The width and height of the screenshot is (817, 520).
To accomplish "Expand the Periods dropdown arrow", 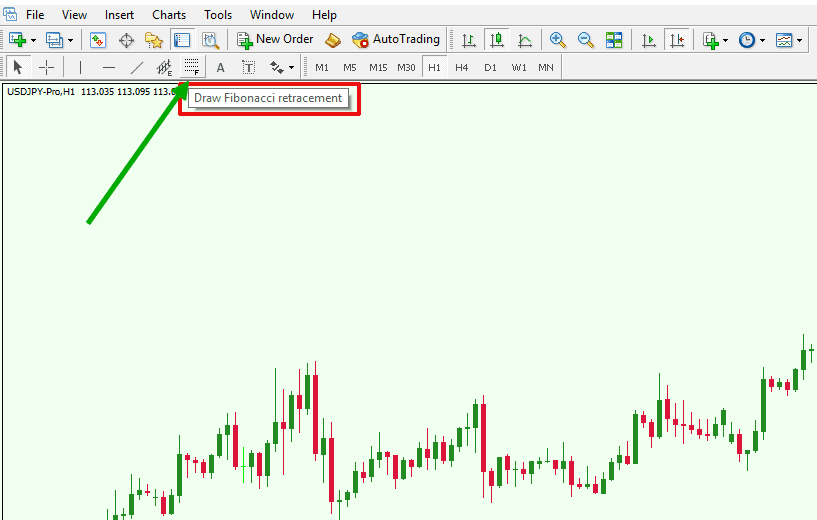I will [x=762, y=41].
